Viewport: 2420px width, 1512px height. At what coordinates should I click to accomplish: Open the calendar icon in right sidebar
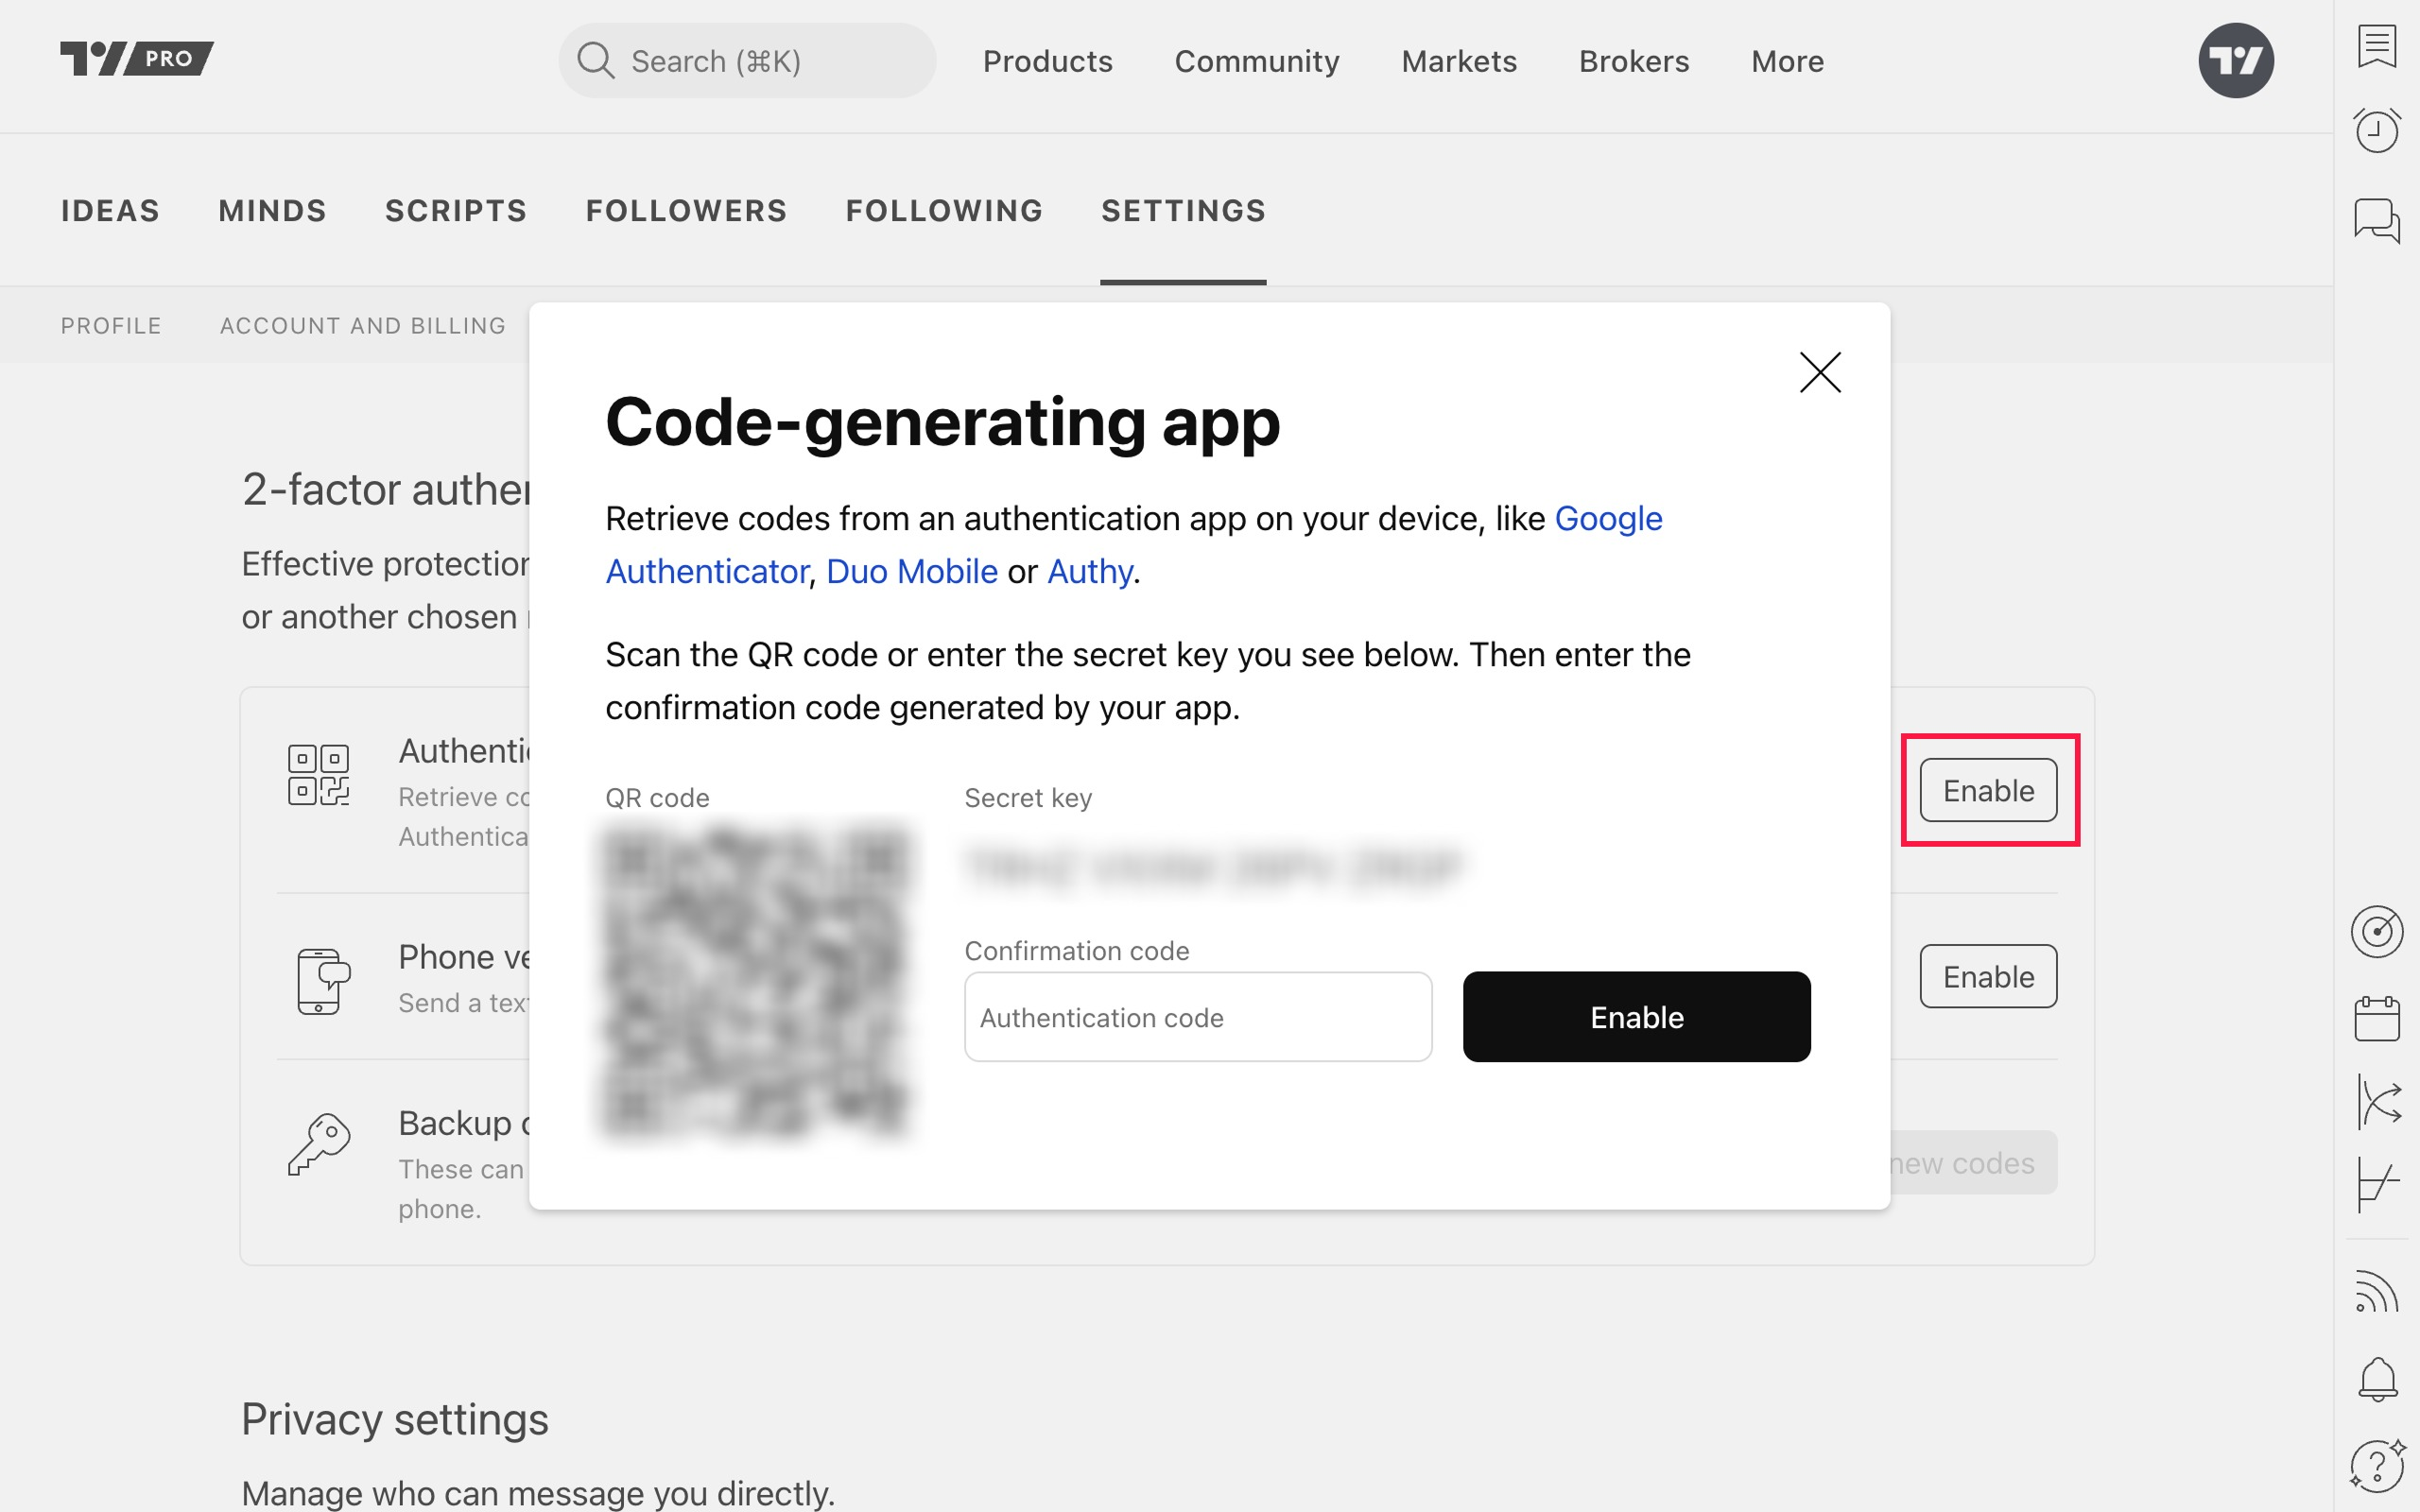pyautogui.click(x=2376, y=1019)
